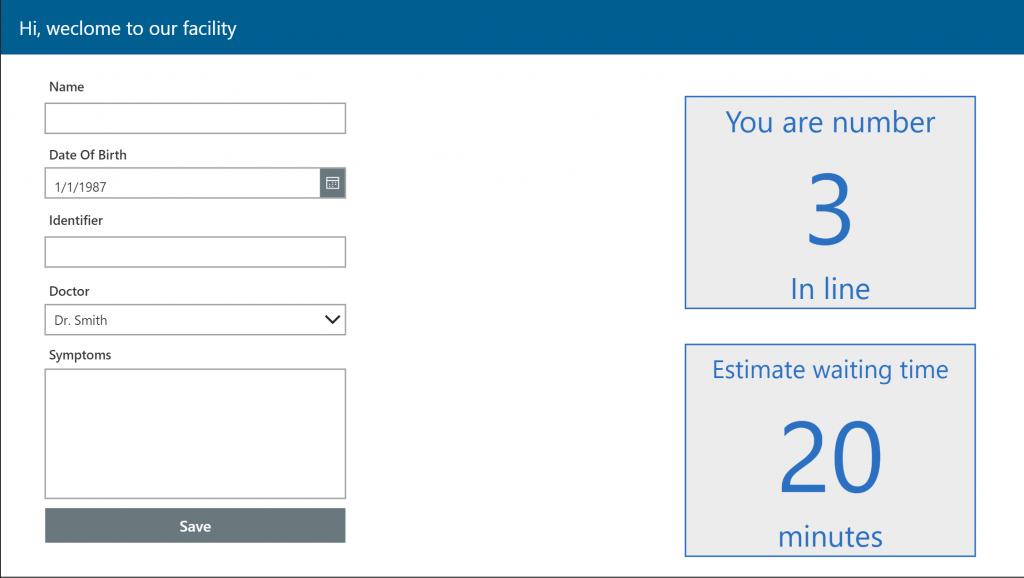The width and height of the screenshot is (1024, 578).
Task: Click the queue number 3
Action: 829,212
